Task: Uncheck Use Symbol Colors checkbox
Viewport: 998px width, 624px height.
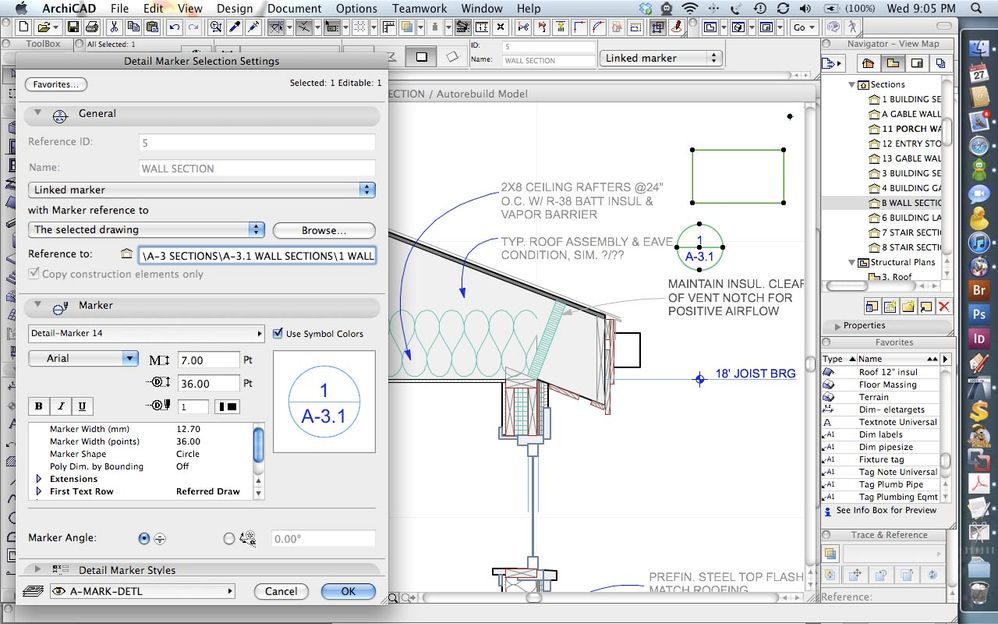Action: 278,334
